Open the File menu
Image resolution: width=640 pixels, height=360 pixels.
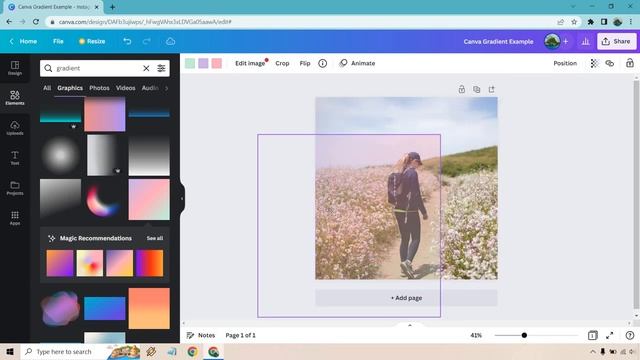coord(58,41)
